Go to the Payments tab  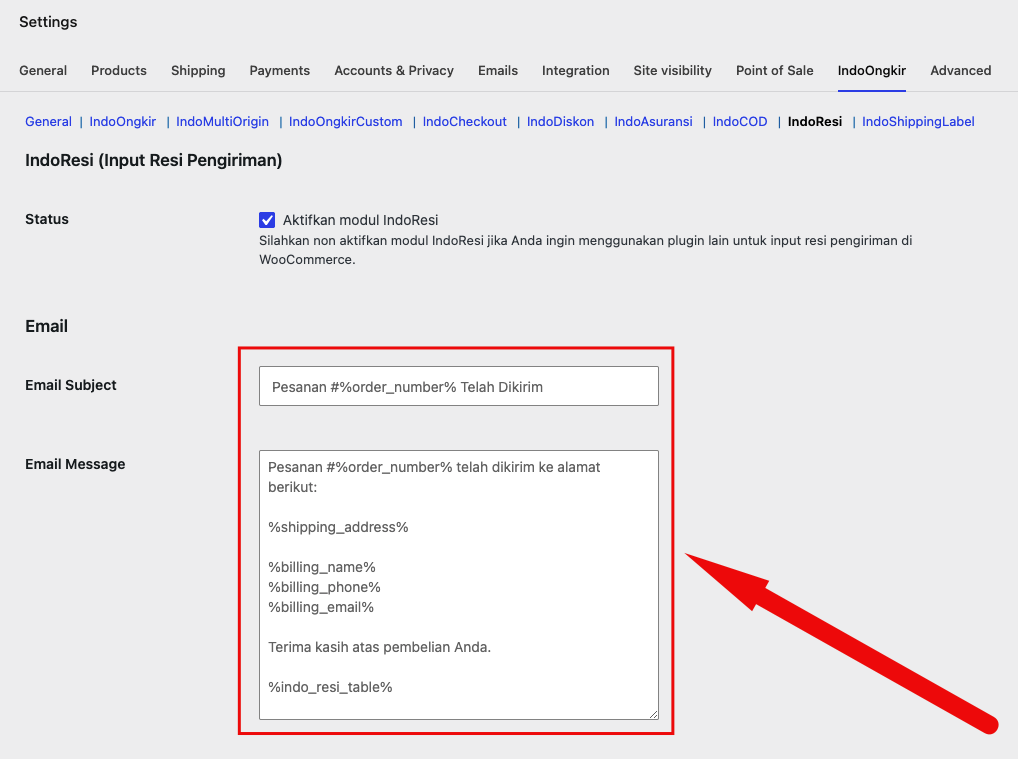point(280,70)
